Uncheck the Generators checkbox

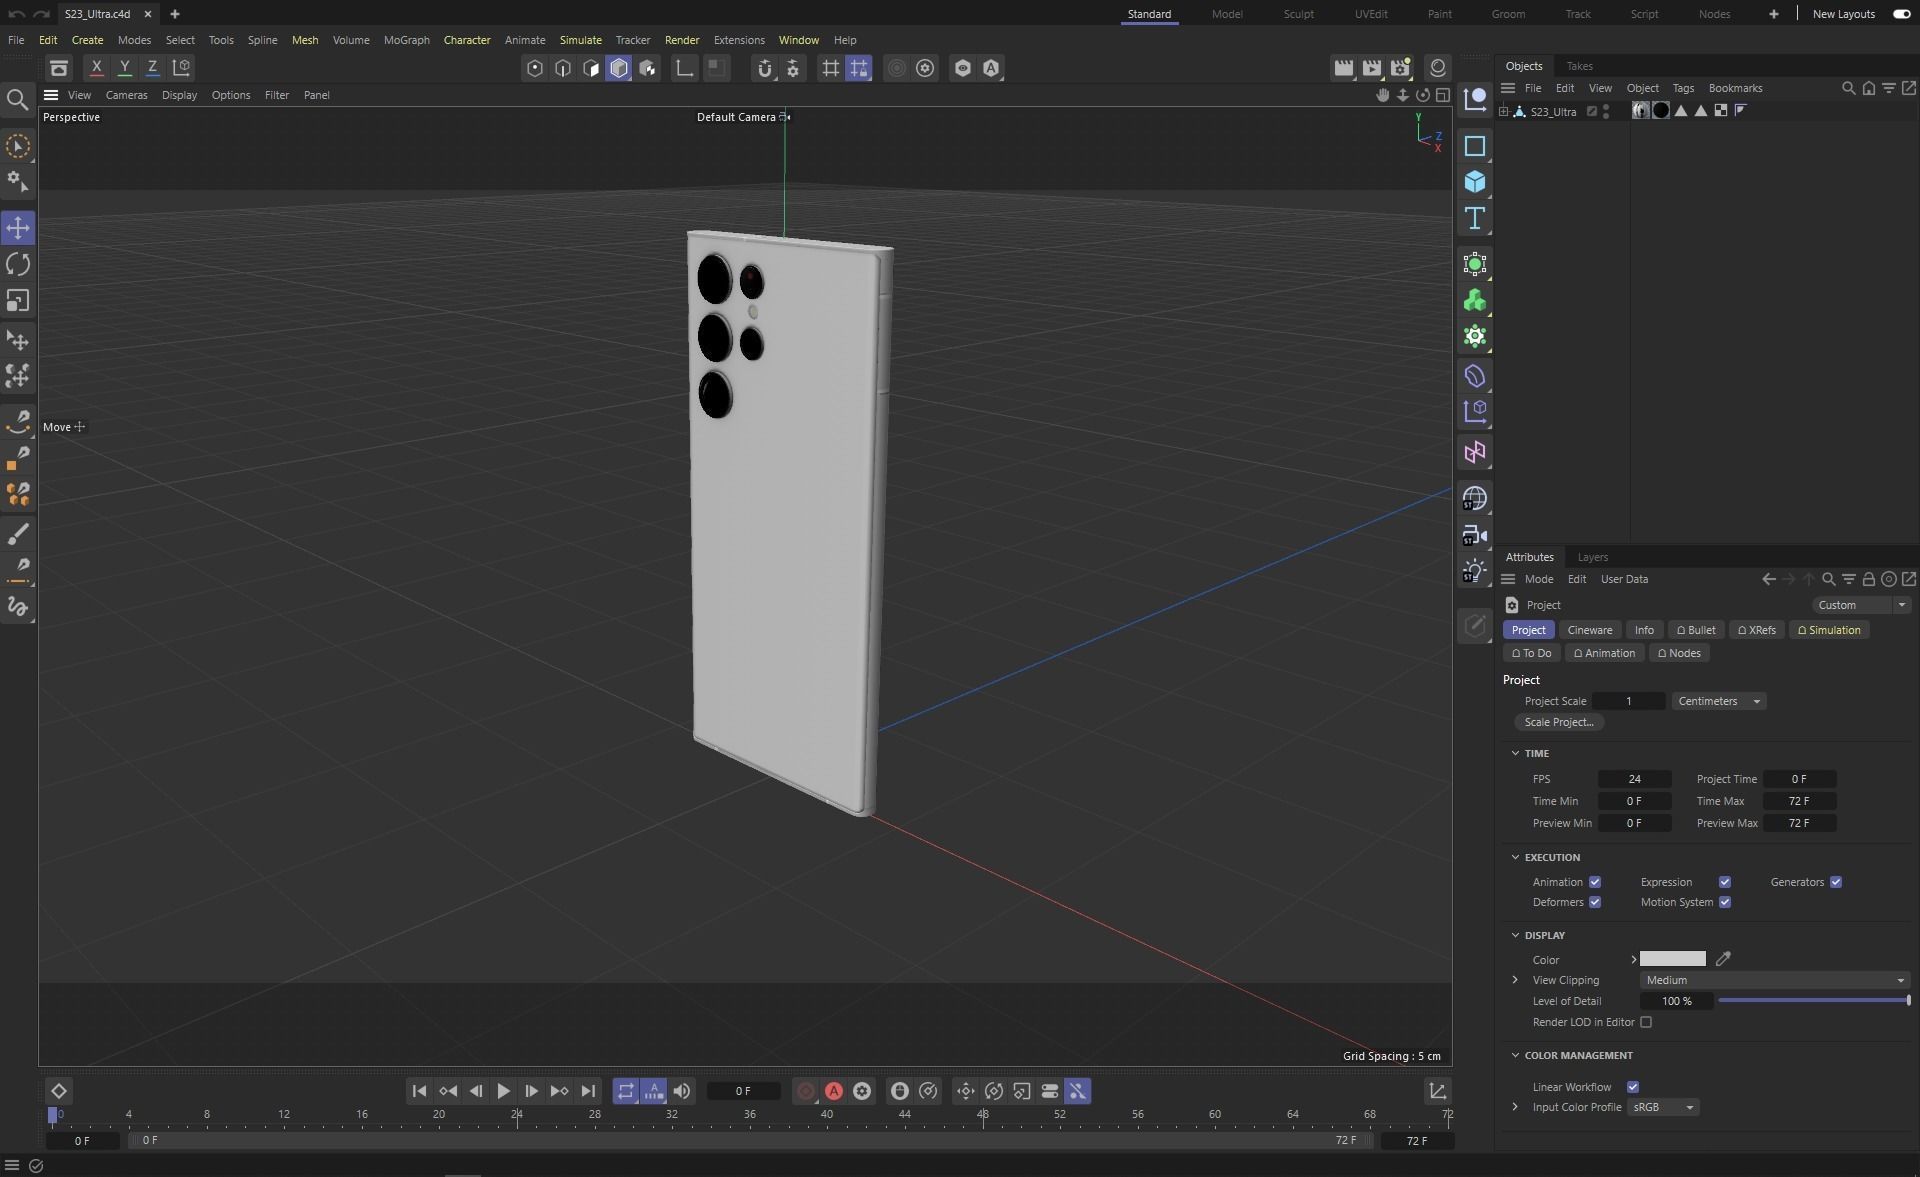1836,882
